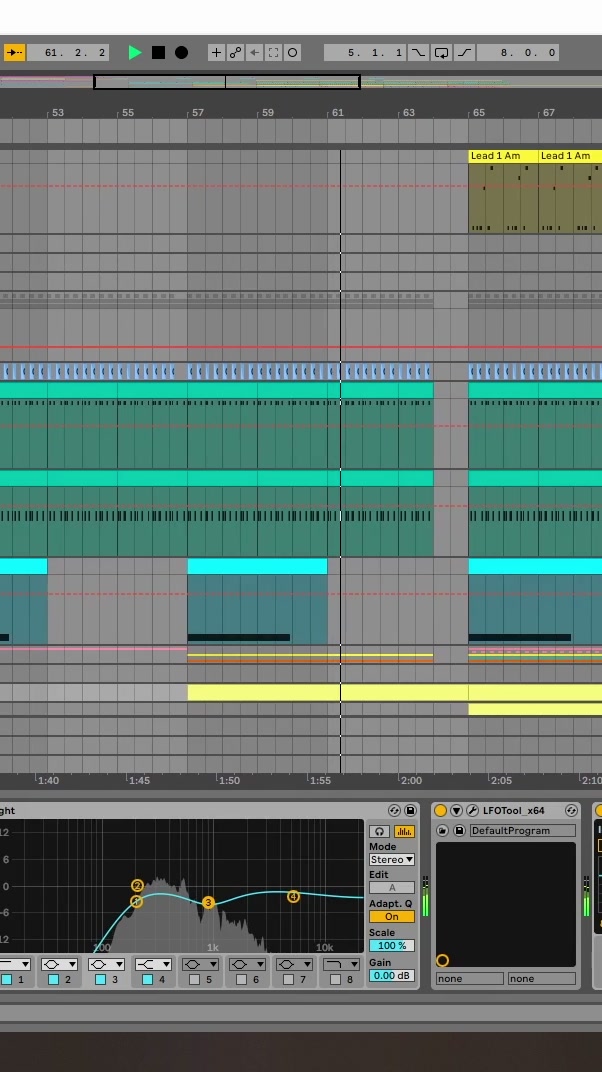Toggle Adaptive Q On button
602x1072 pixels.
(x=392, y=916)
